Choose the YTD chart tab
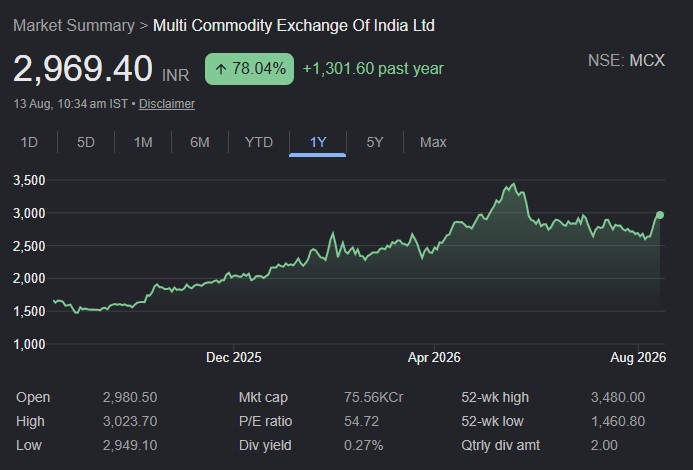This screenshot has height=470, width=693. (x=259, y=142)
